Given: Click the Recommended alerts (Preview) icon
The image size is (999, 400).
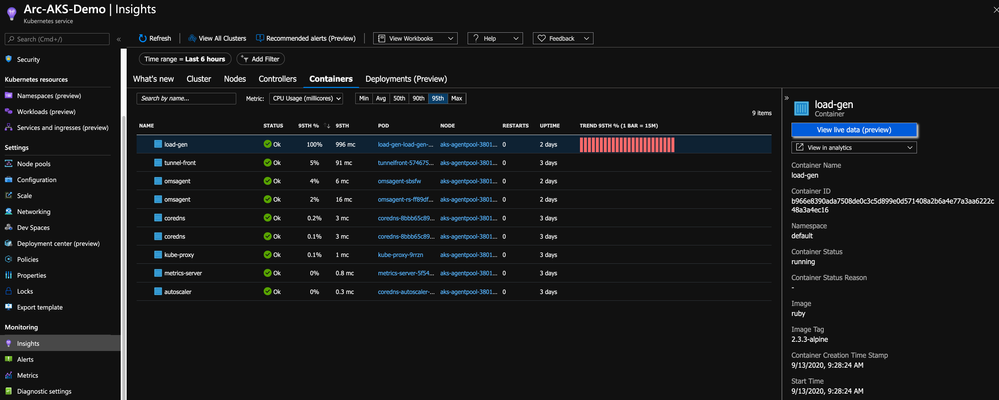Looking at the screenshot, I should click(260, 38).
